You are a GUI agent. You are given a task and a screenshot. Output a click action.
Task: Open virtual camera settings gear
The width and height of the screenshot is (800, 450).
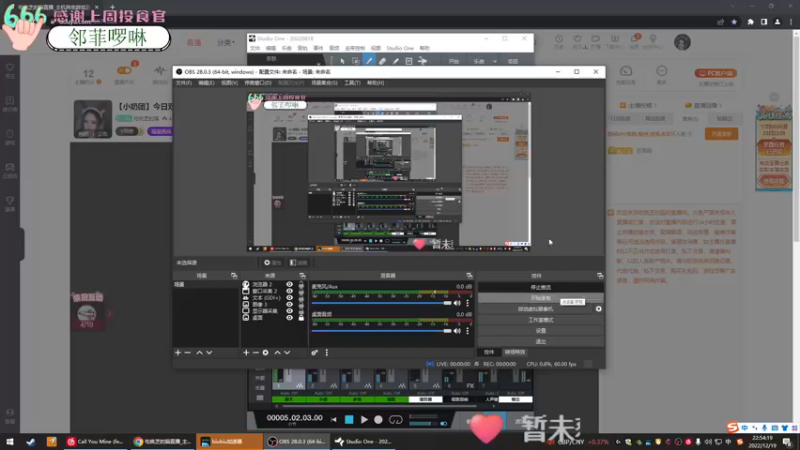tap(598, 309)
